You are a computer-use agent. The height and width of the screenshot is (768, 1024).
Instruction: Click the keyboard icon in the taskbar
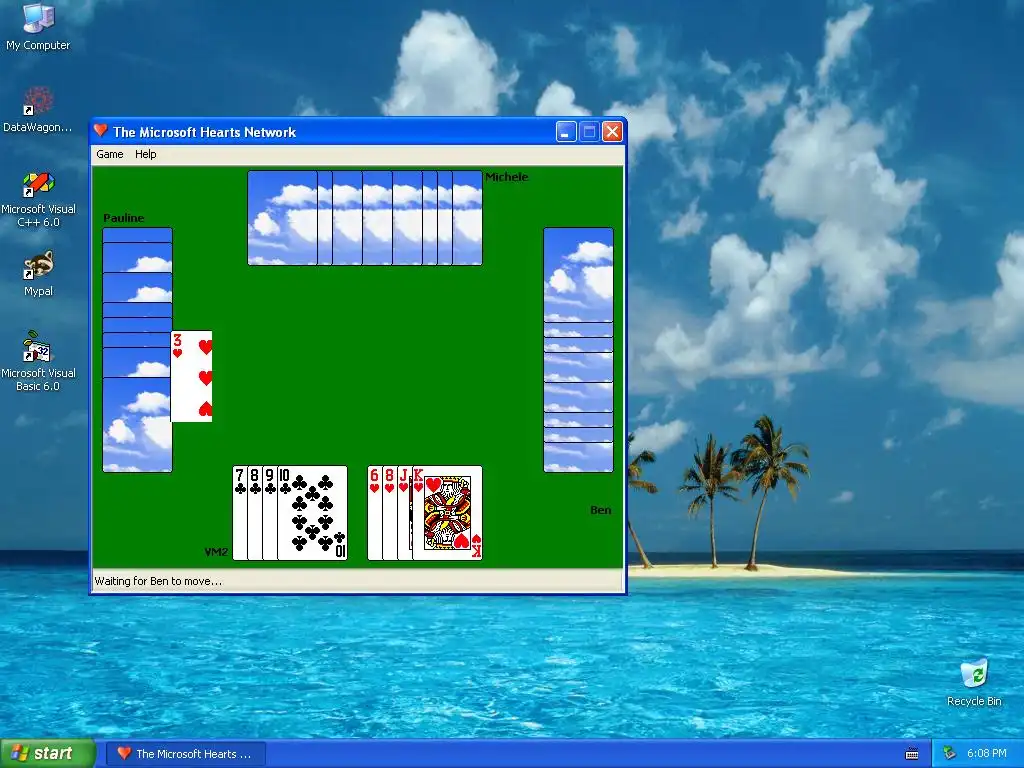click(912, 754)
